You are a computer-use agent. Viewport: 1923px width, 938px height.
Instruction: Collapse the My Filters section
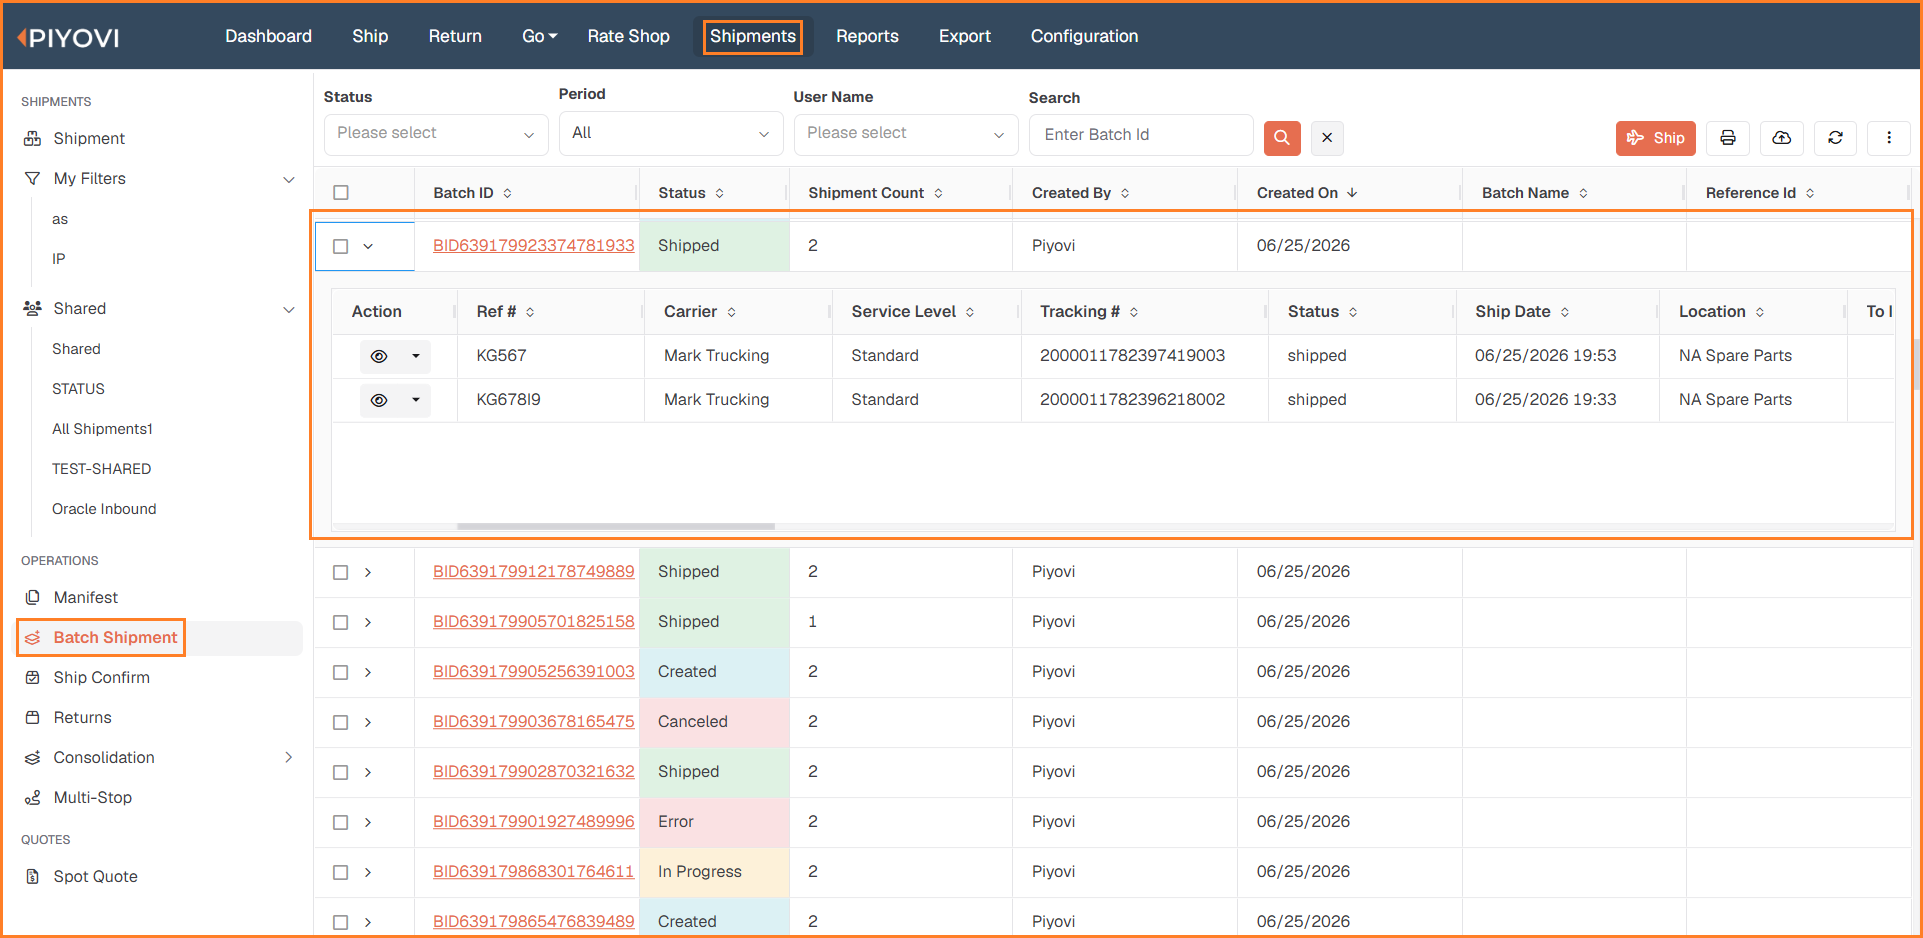[289, 179]
